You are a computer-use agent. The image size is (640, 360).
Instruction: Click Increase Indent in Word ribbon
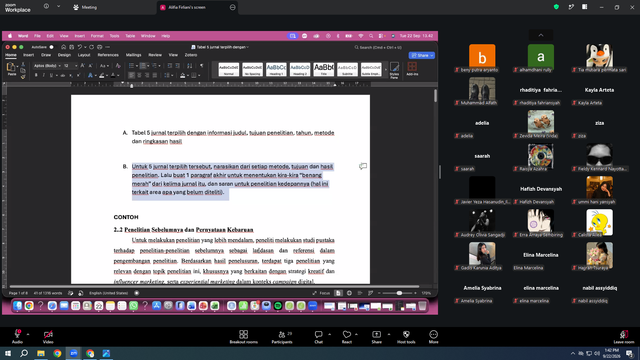[178, 66]
